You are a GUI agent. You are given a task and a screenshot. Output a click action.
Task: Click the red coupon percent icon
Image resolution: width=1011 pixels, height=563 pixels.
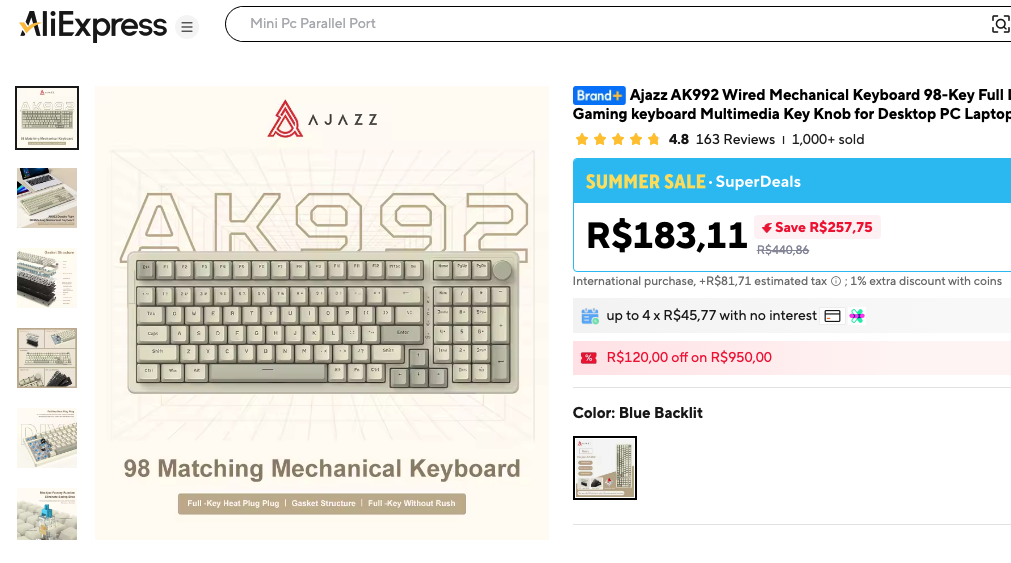[x=589, y=358]
